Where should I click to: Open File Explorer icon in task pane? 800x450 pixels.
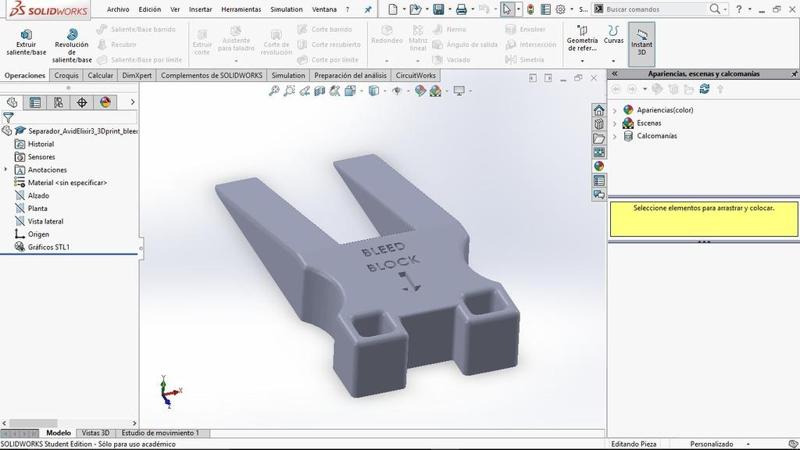point(598,138)
